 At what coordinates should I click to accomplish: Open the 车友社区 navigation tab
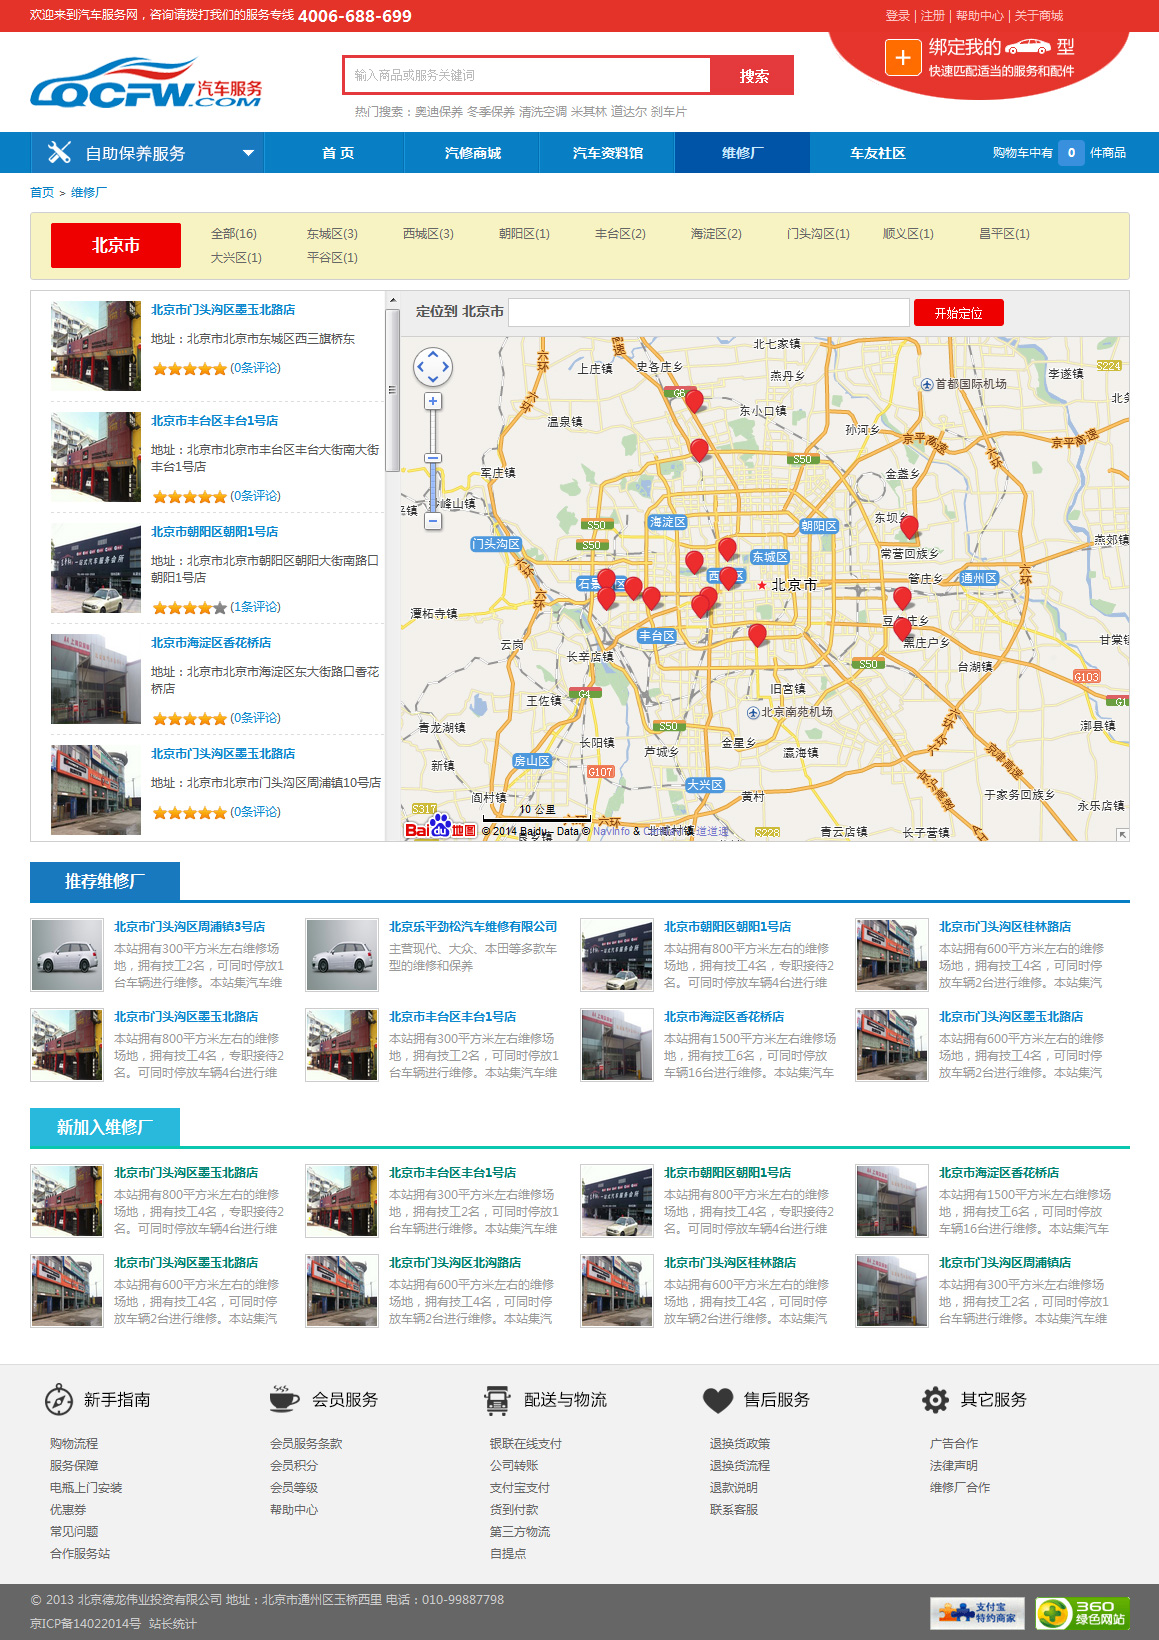tap(878, 153)
